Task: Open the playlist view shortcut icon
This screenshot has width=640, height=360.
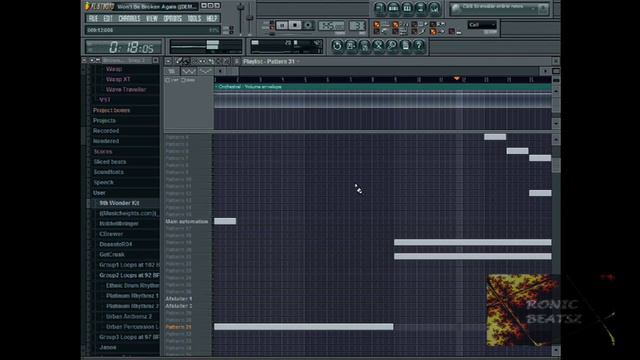Action: click(x=380, y=8)
